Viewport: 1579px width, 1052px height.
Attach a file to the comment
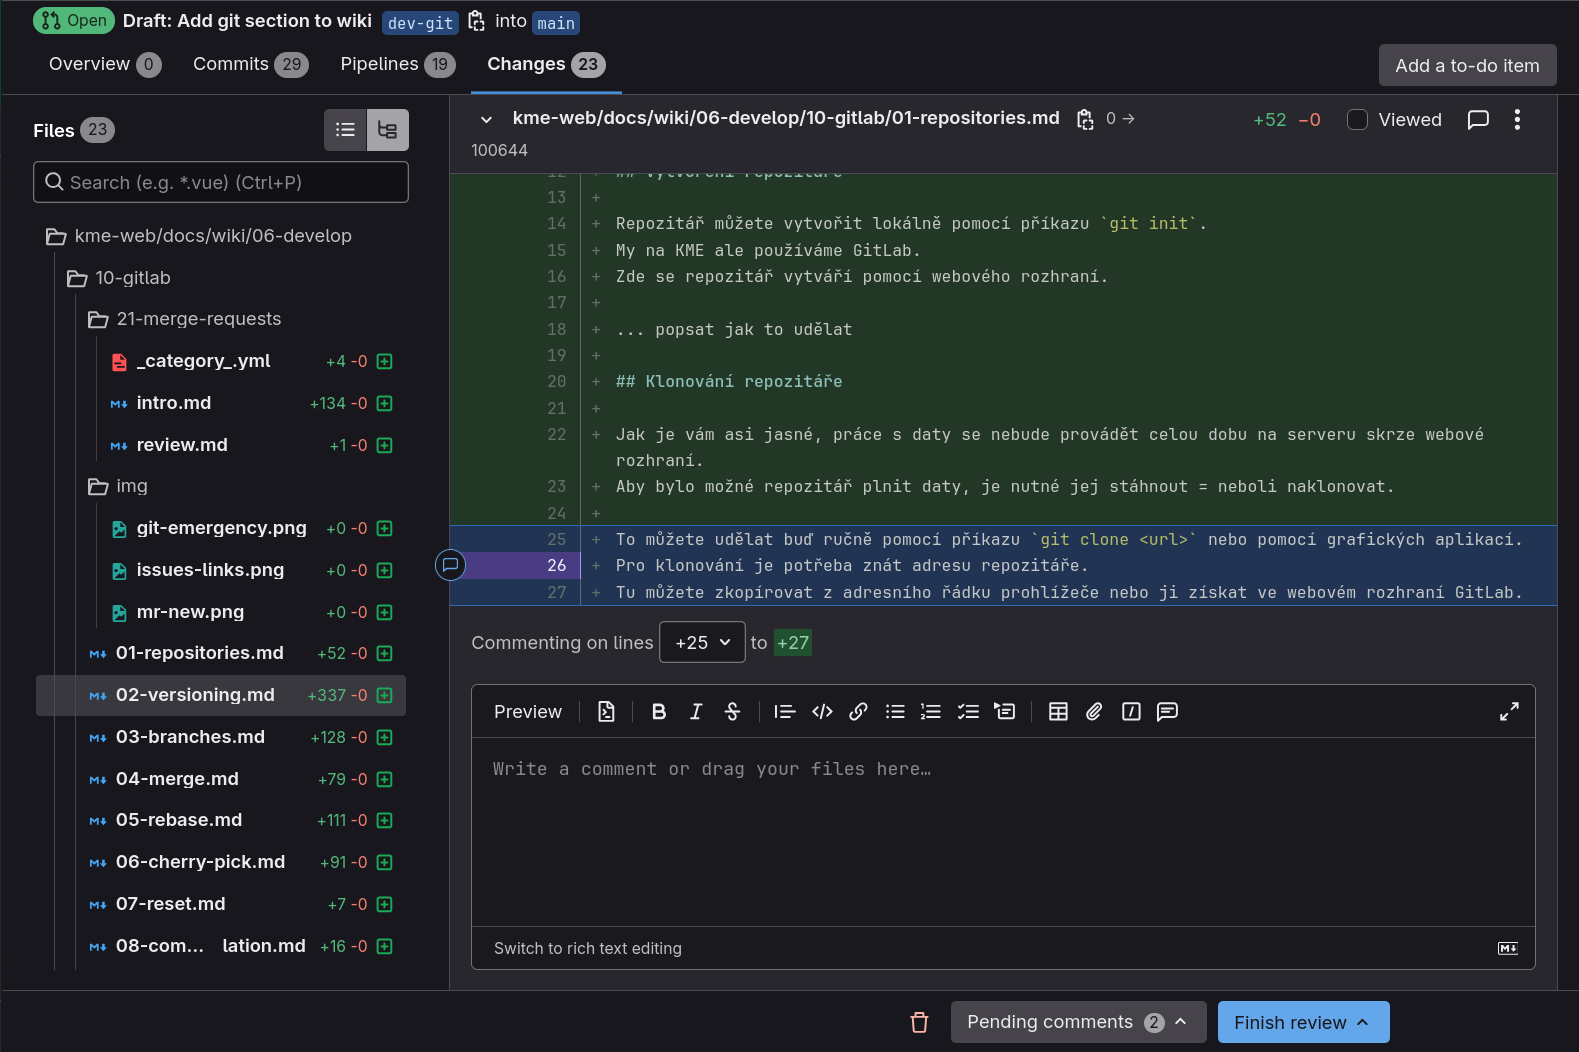[1094, 712]
